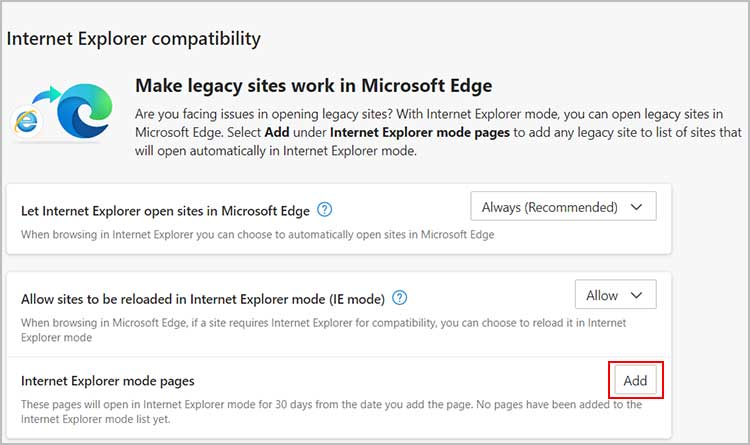The width and height of the screenshot is (750, 445).
Task: Click 'Make legacy sites work in Microsoft Edge' heading
Action: (313, 86)
